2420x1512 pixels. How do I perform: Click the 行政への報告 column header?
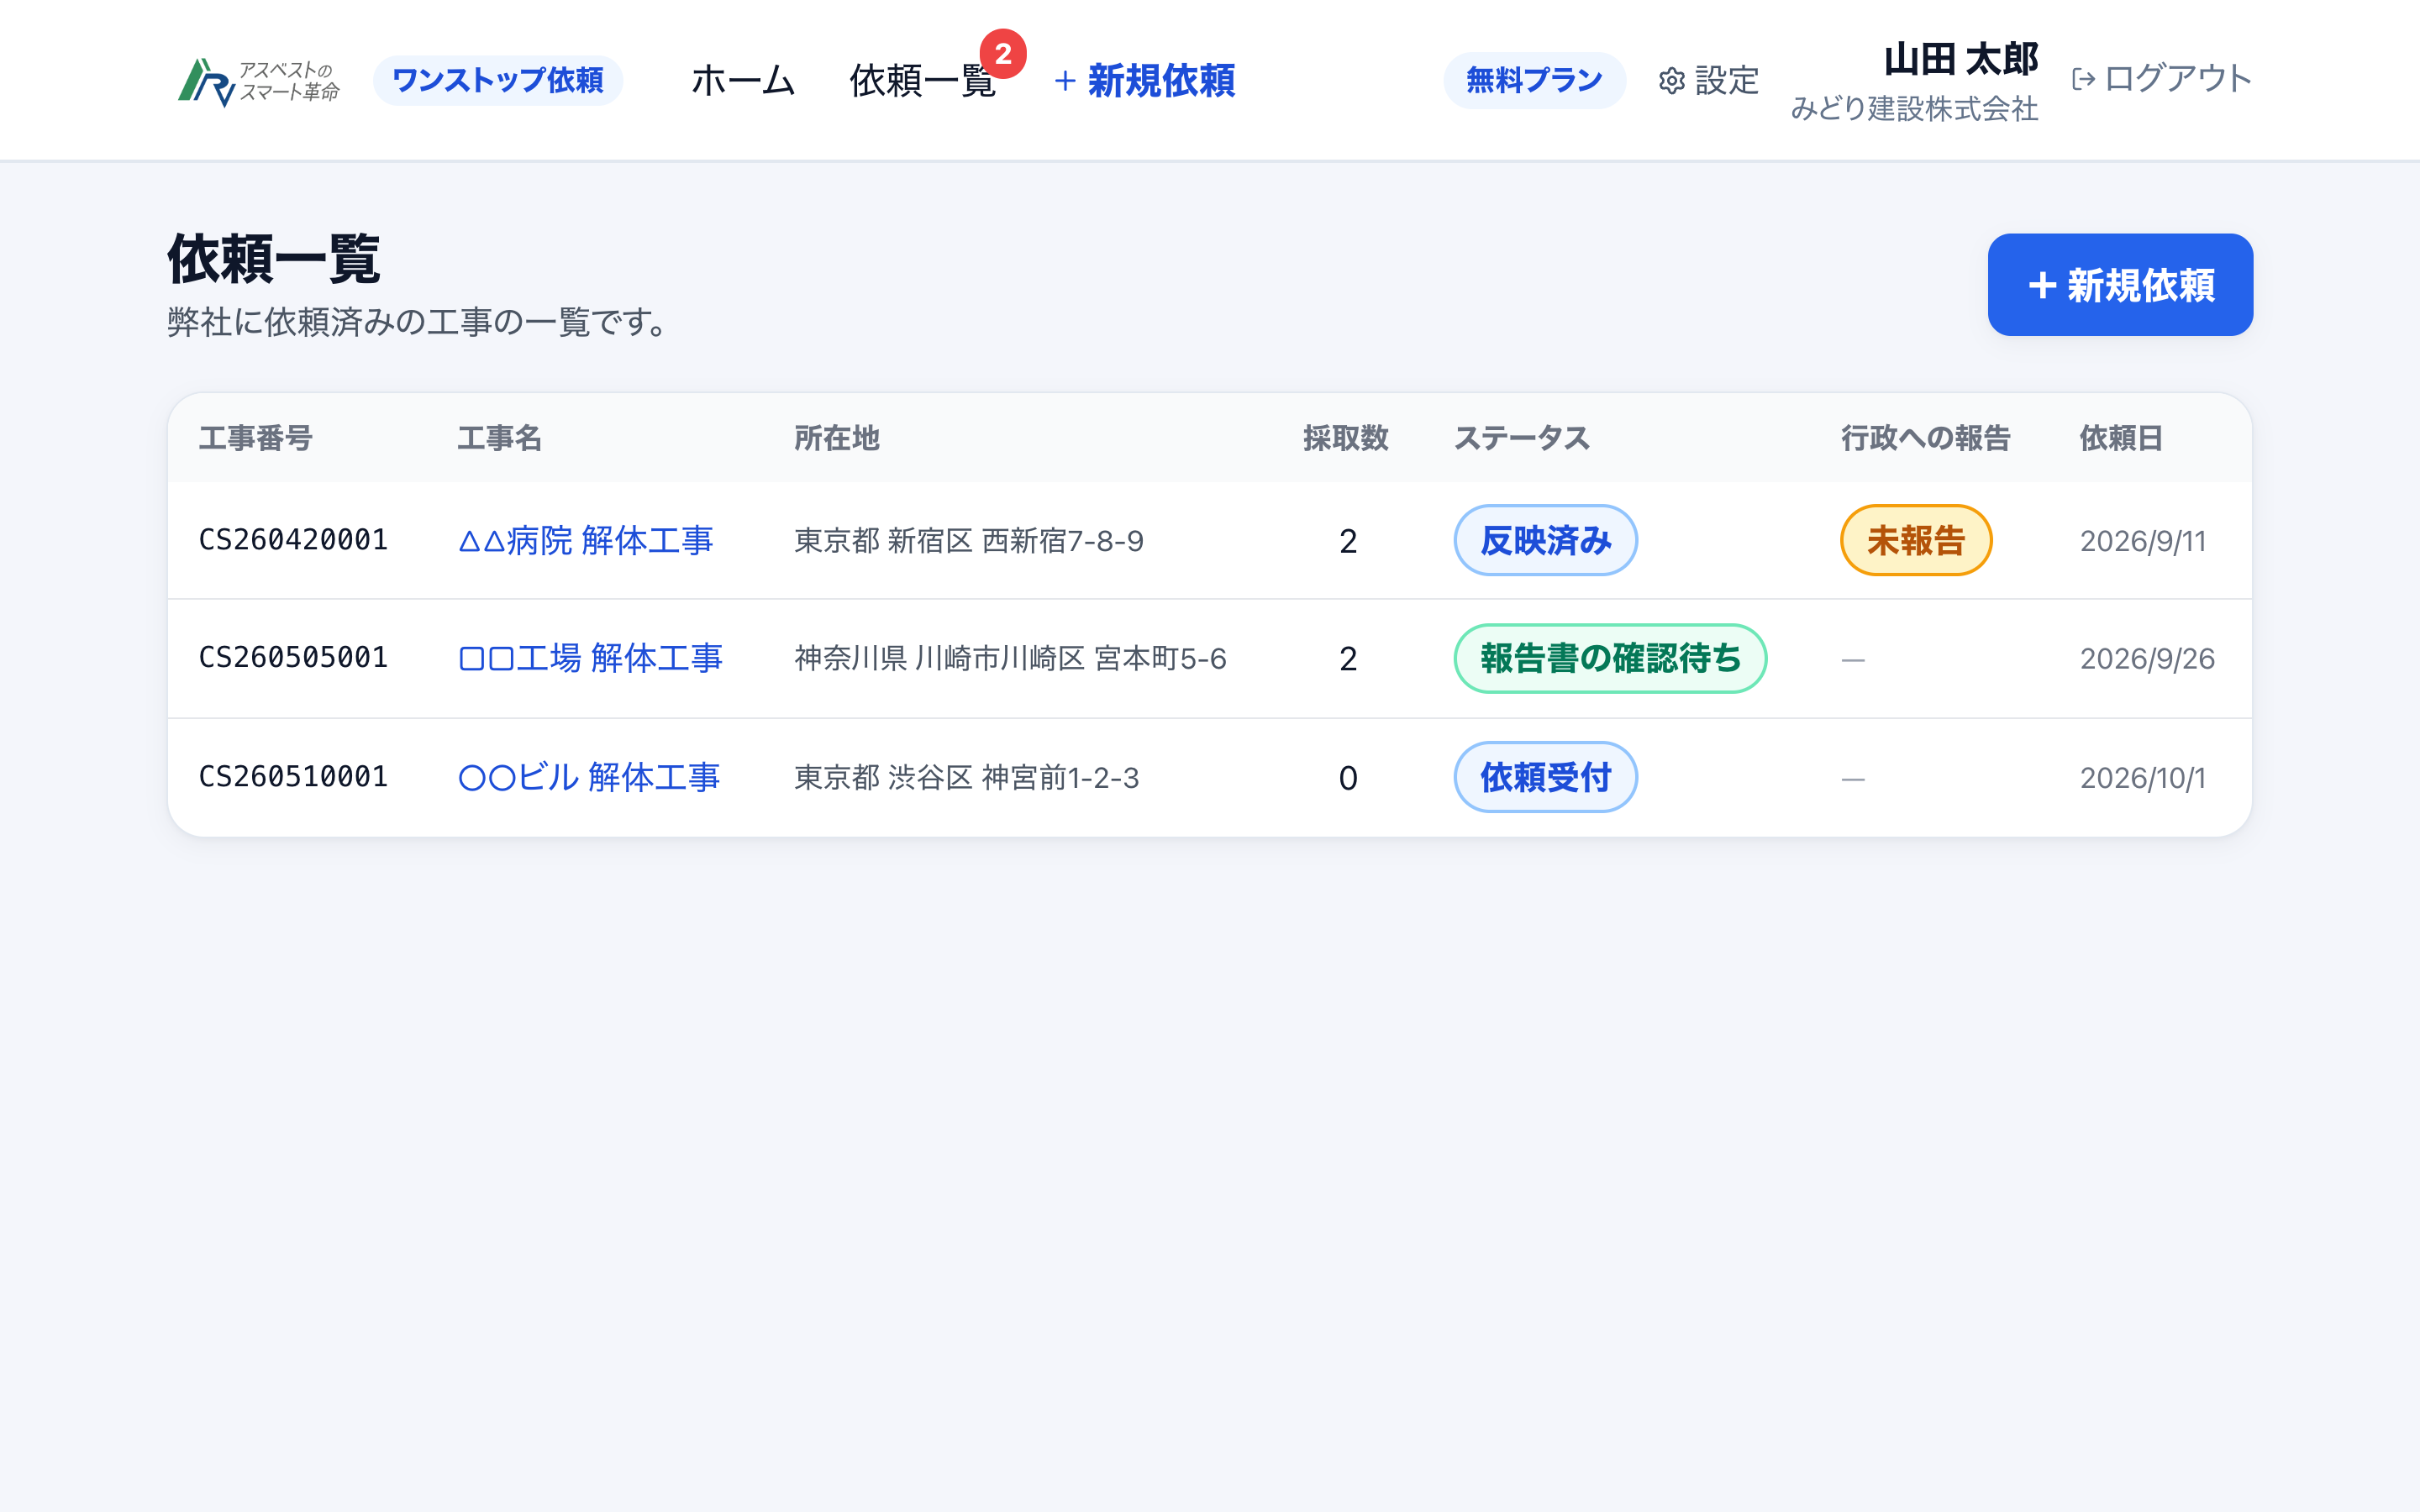tap(1926, 438)
